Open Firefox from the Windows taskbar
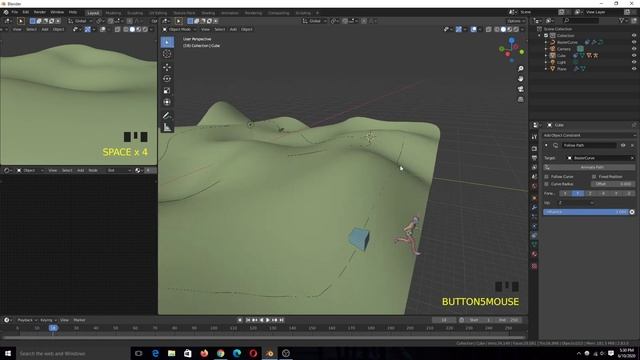This screenshot has width=640, height=360. tap(204, 353)
